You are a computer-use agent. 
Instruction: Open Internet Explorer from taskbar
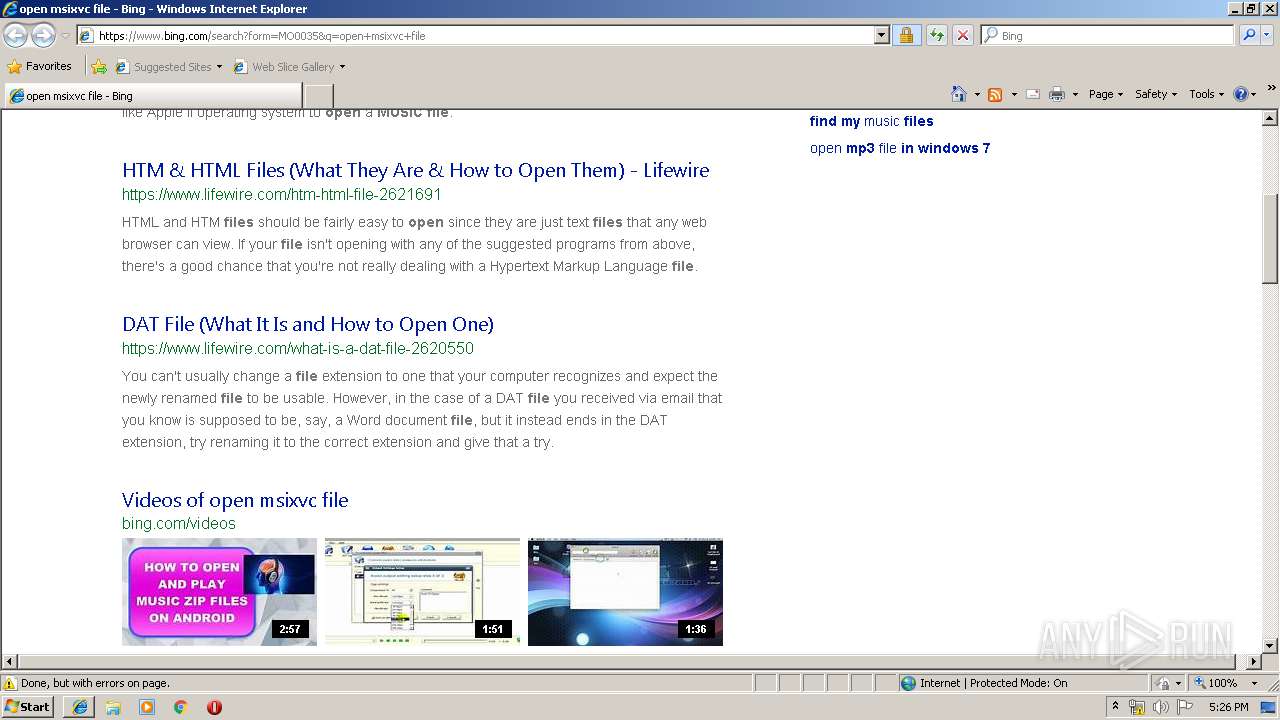pos(80,707)
